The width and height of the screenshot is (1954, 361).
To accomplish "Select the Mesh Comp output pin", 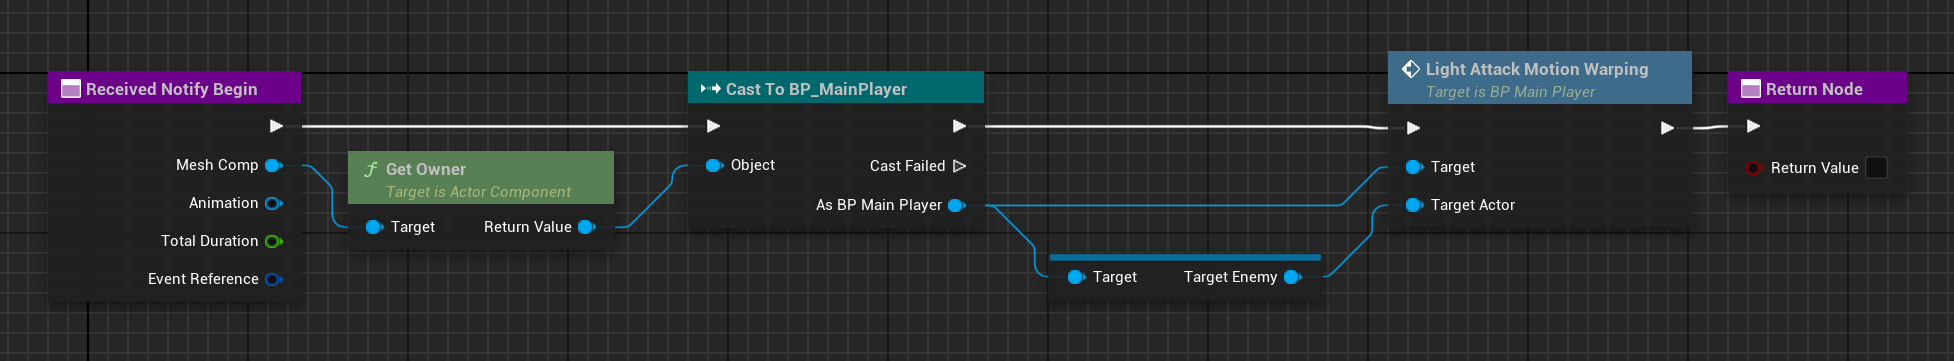I will coord(273,165).
